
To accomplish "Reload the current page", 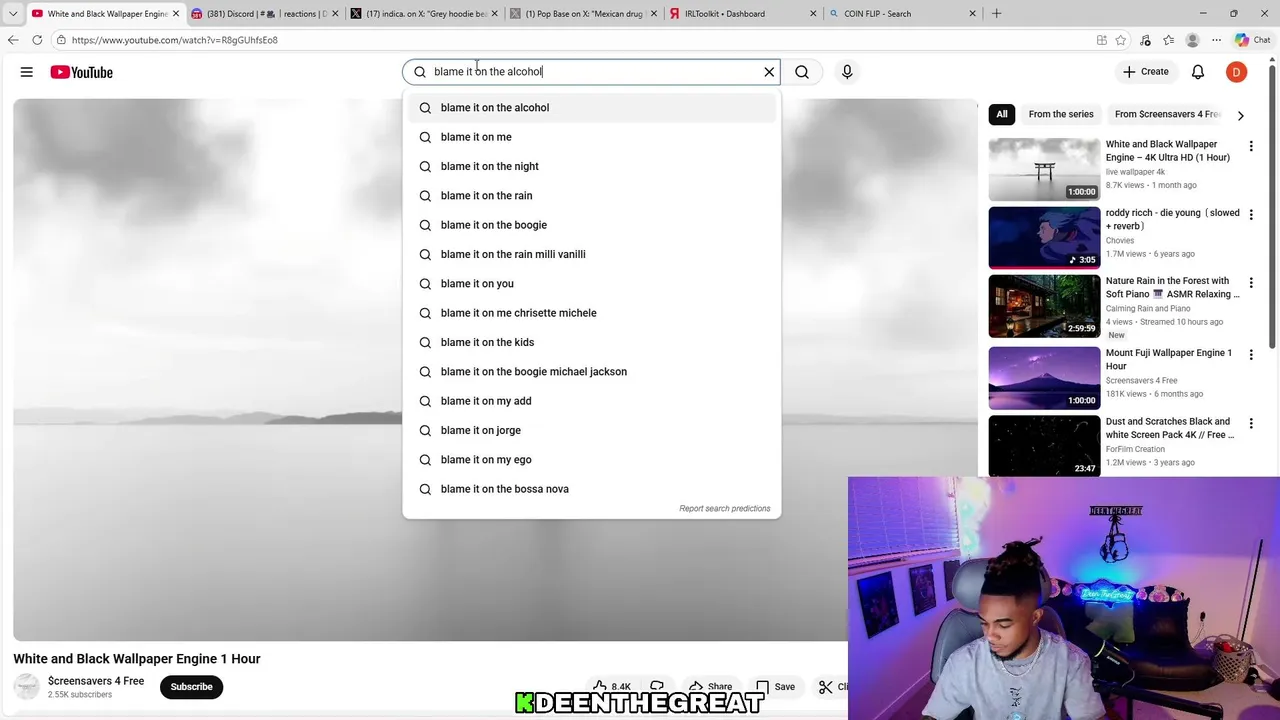I will (x=37, y=40).
